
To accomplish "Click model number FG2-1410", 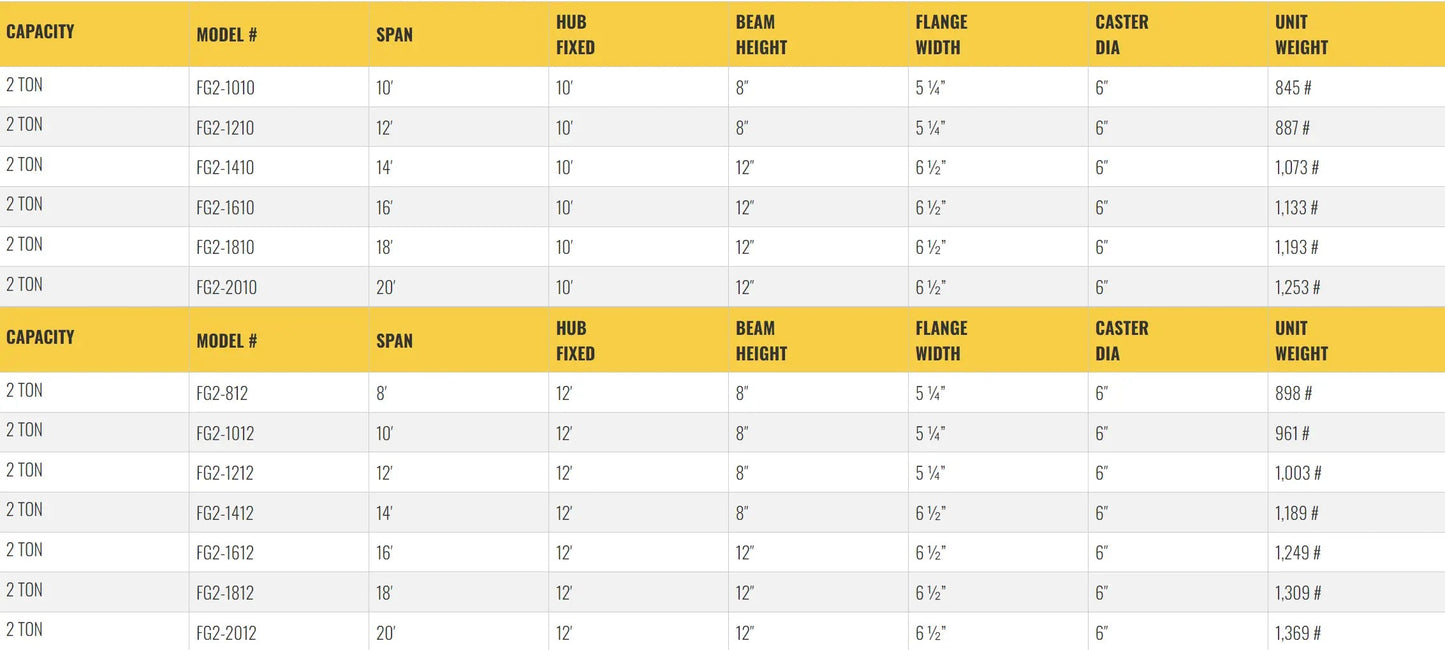I will (x=225, y=168).
